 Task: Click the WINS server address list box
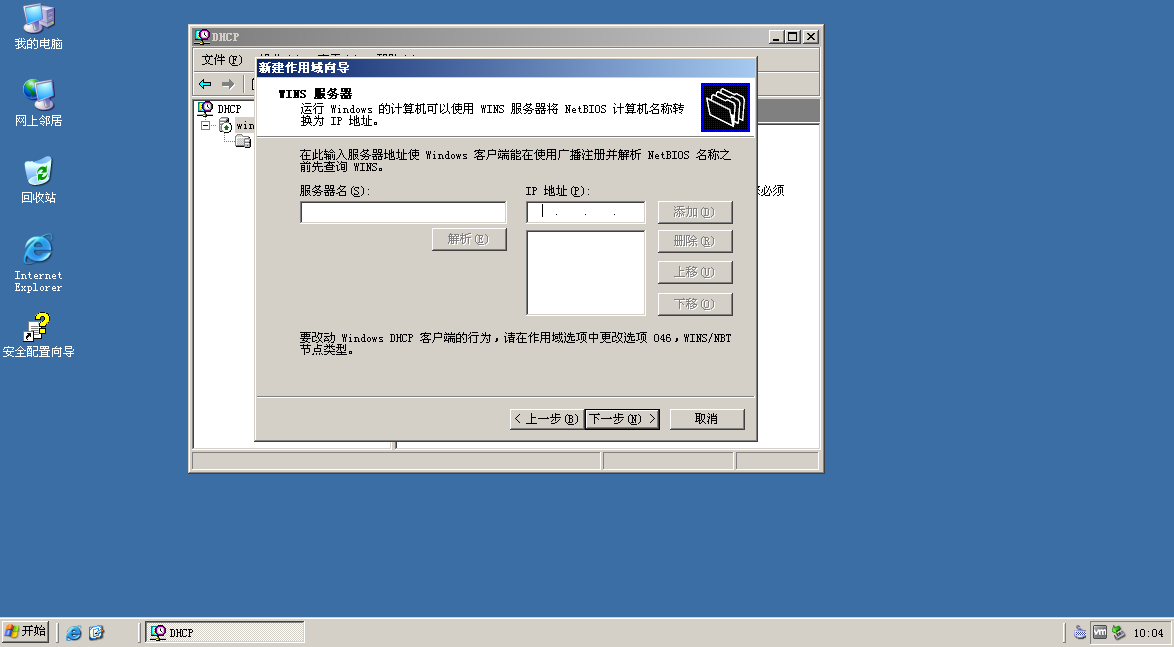tap(586, 273)
